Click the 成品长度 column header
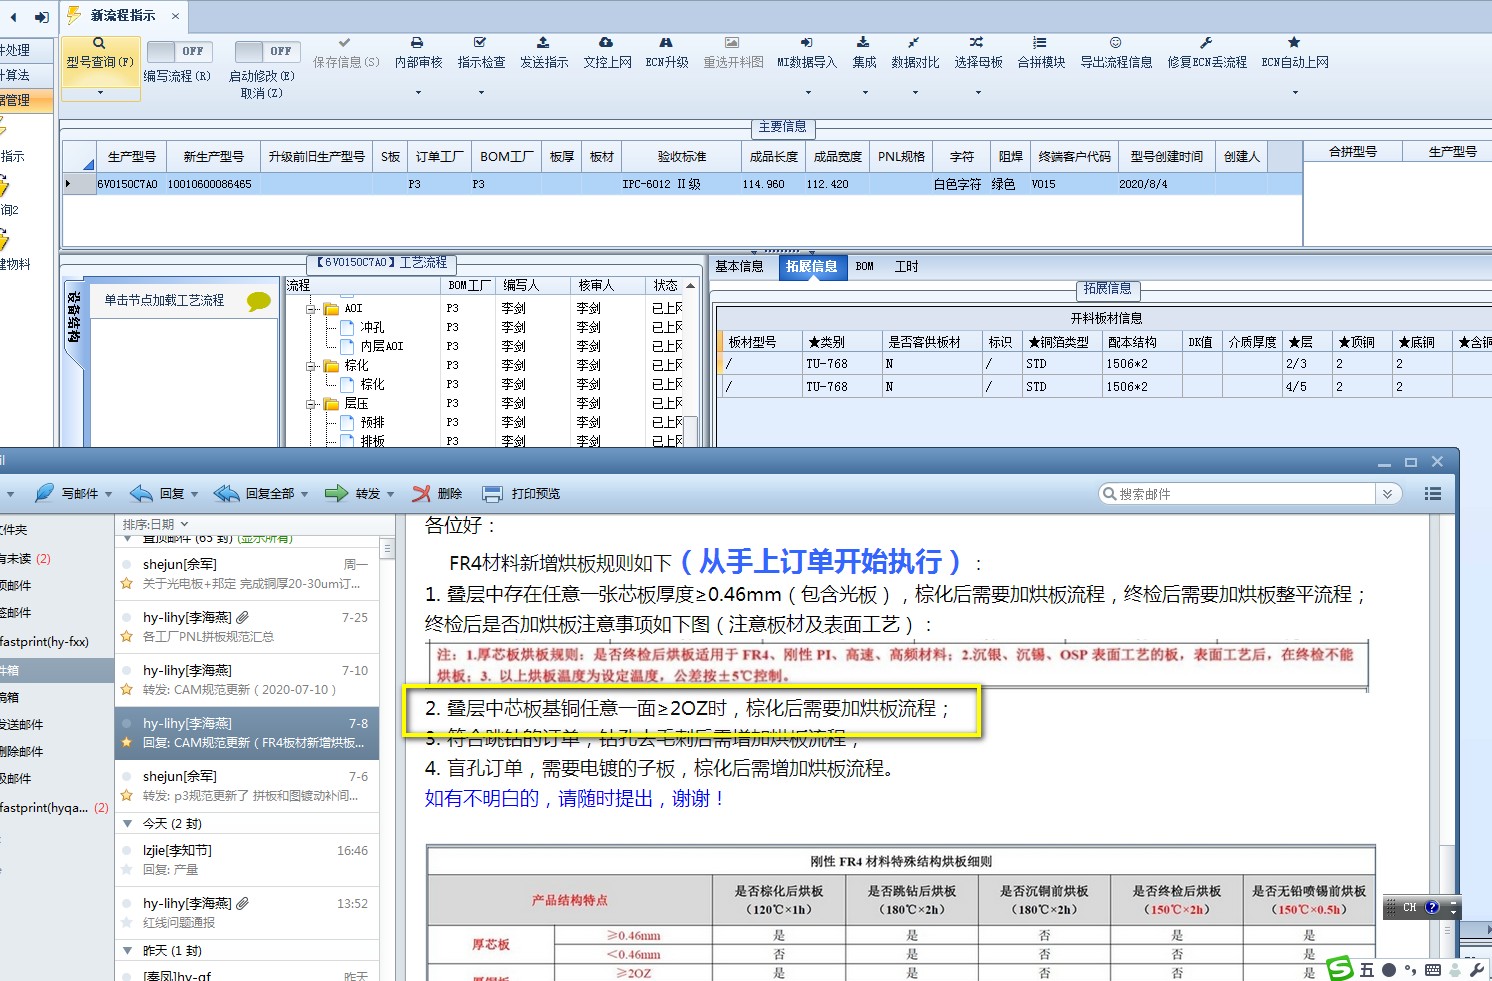This screenshot has height=981, width=1492. (x=774, y=157)
